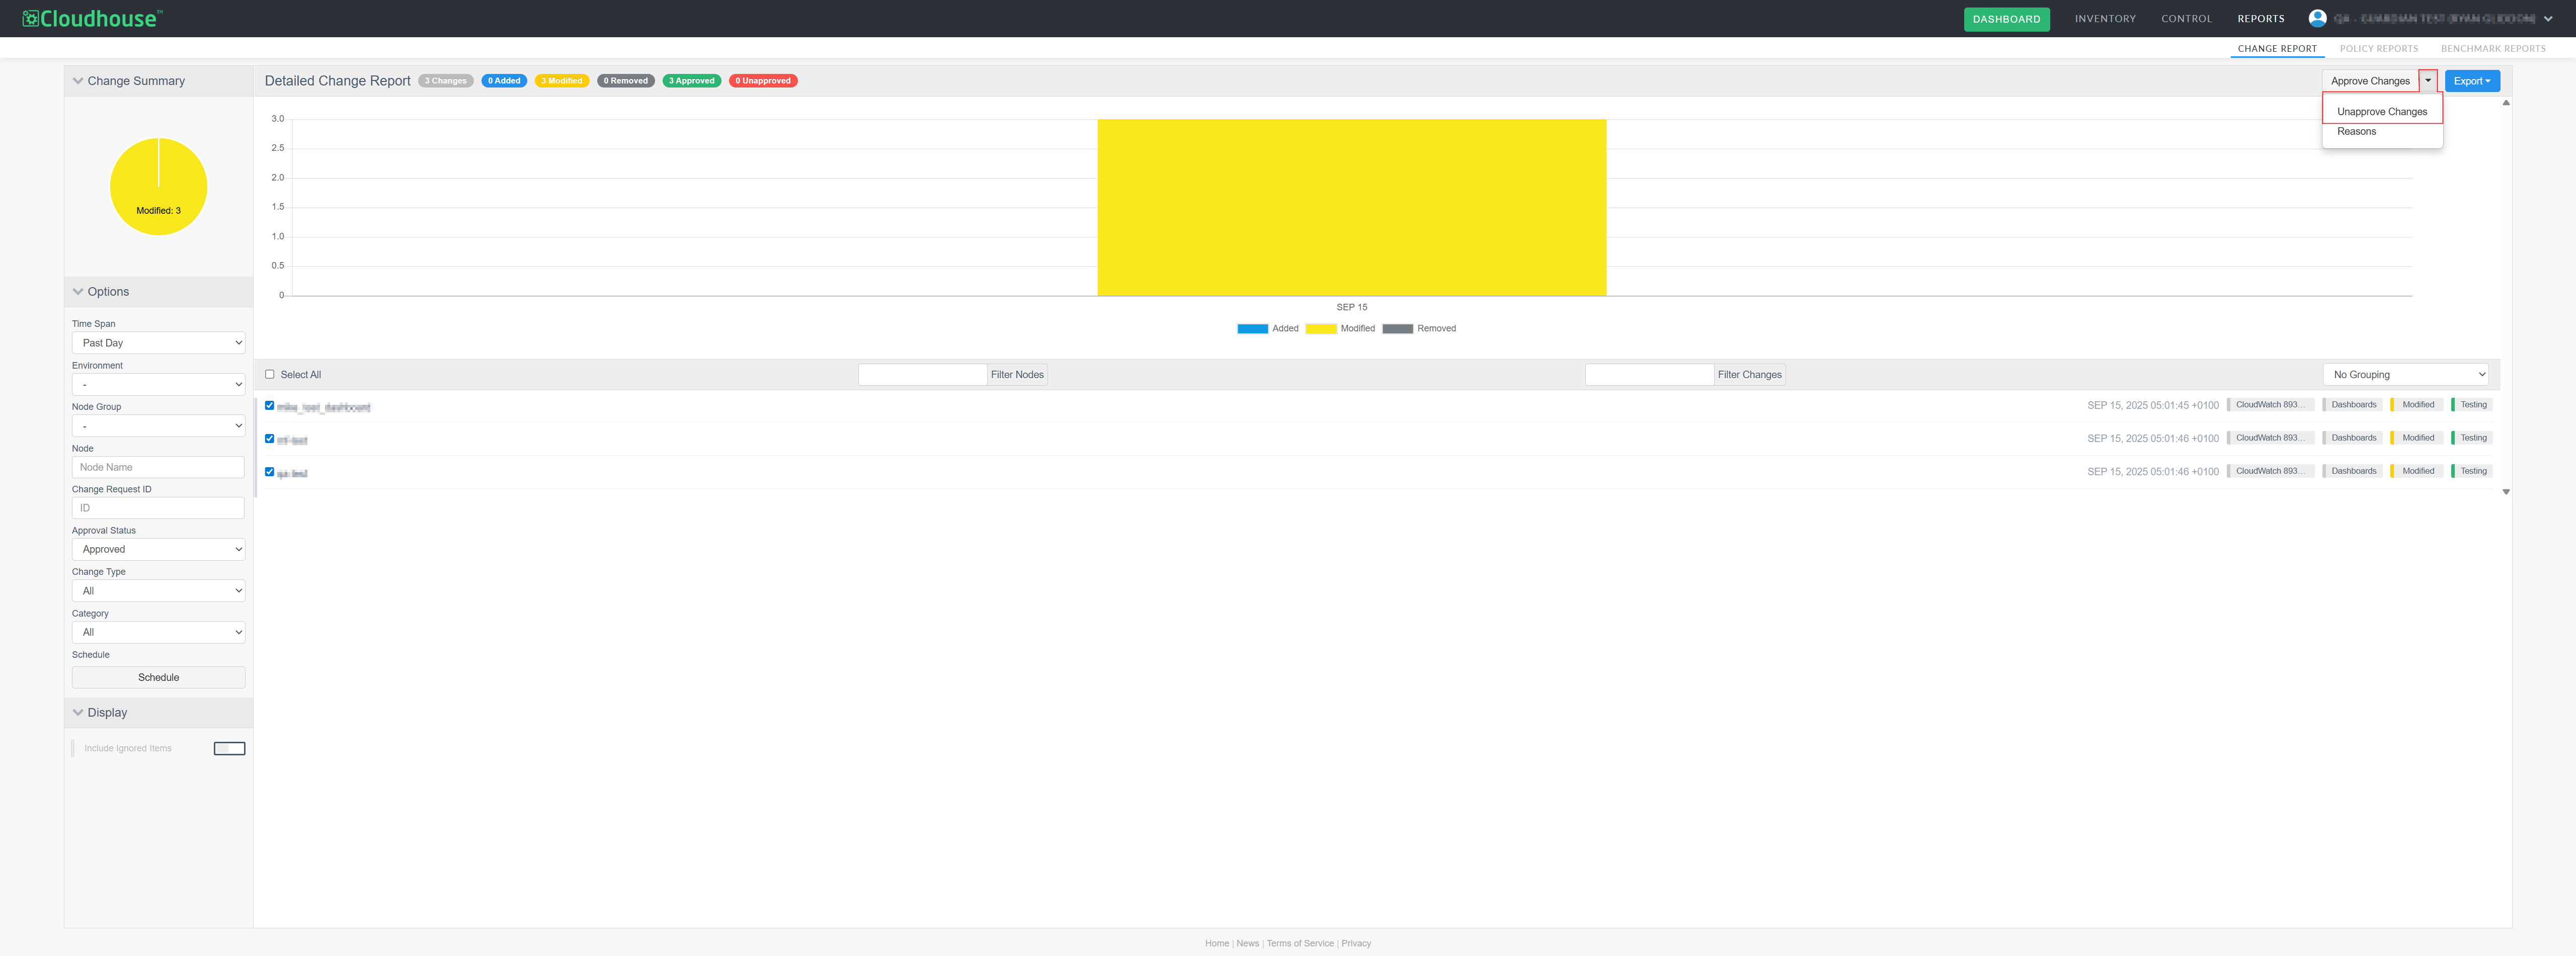Open the No Grouping dropdown
2576x956 pixels.
[x=2406, y=375]
